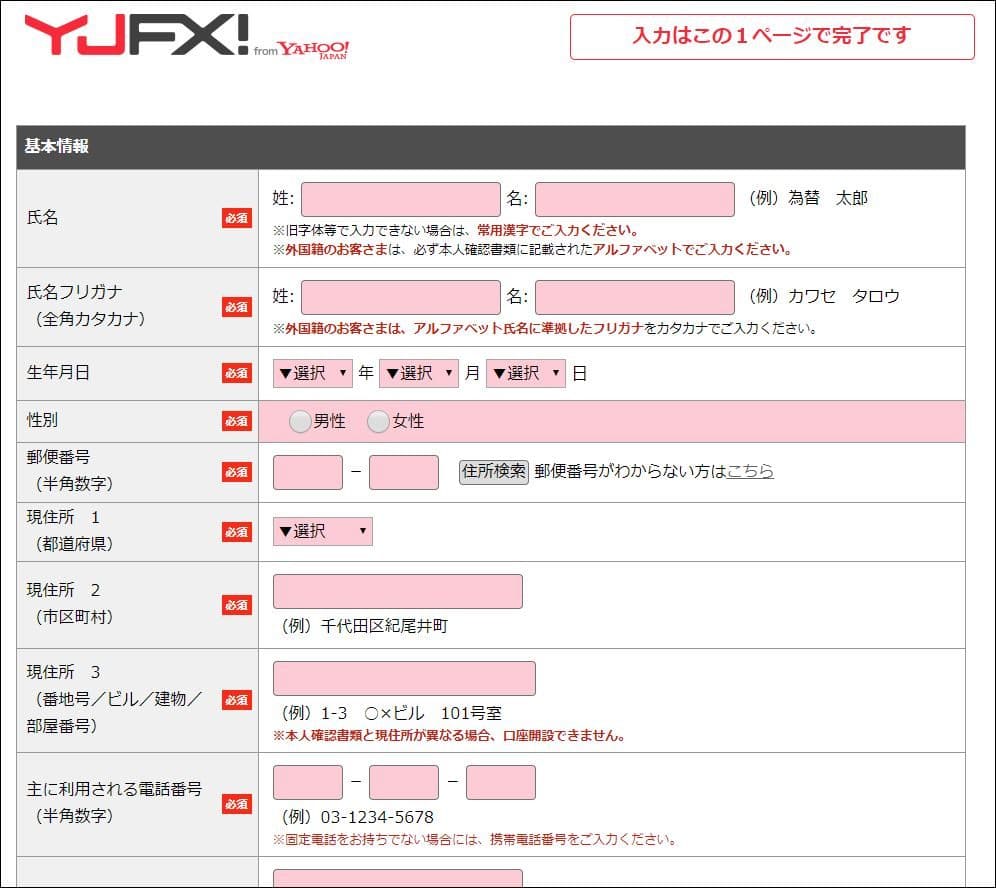Image resolution: width=996 pixels, height=888 pixels.
Task: Click the 必須 badge beside 現住所 2
Action: click(x=237, y=605)
